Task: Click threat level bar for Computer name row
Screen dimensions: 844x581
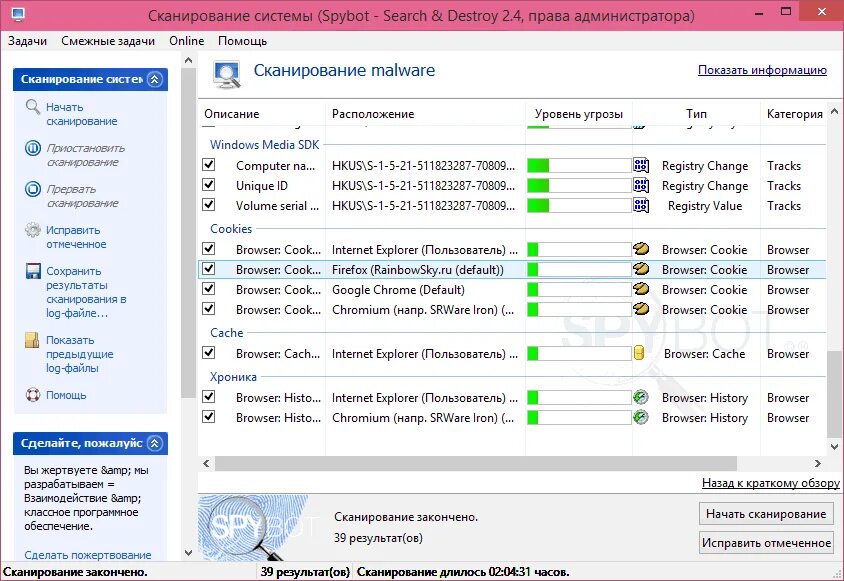Action: tap(579, 165)
